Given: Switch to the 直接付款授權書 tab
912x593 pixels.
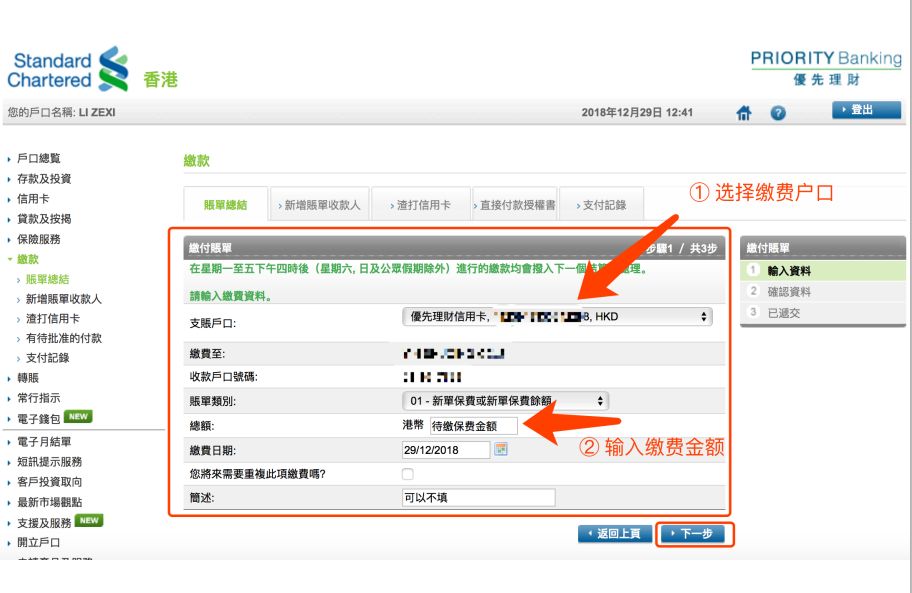Looking at the screenshot, I should coord(515,205).
